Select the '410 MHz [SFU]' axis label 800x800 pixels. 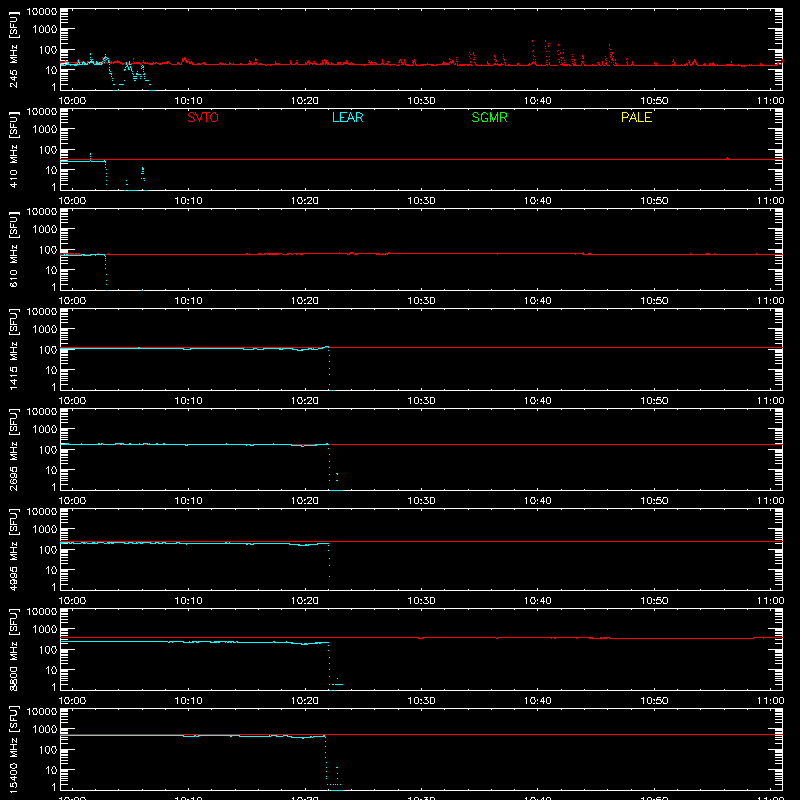click(14, 149)
